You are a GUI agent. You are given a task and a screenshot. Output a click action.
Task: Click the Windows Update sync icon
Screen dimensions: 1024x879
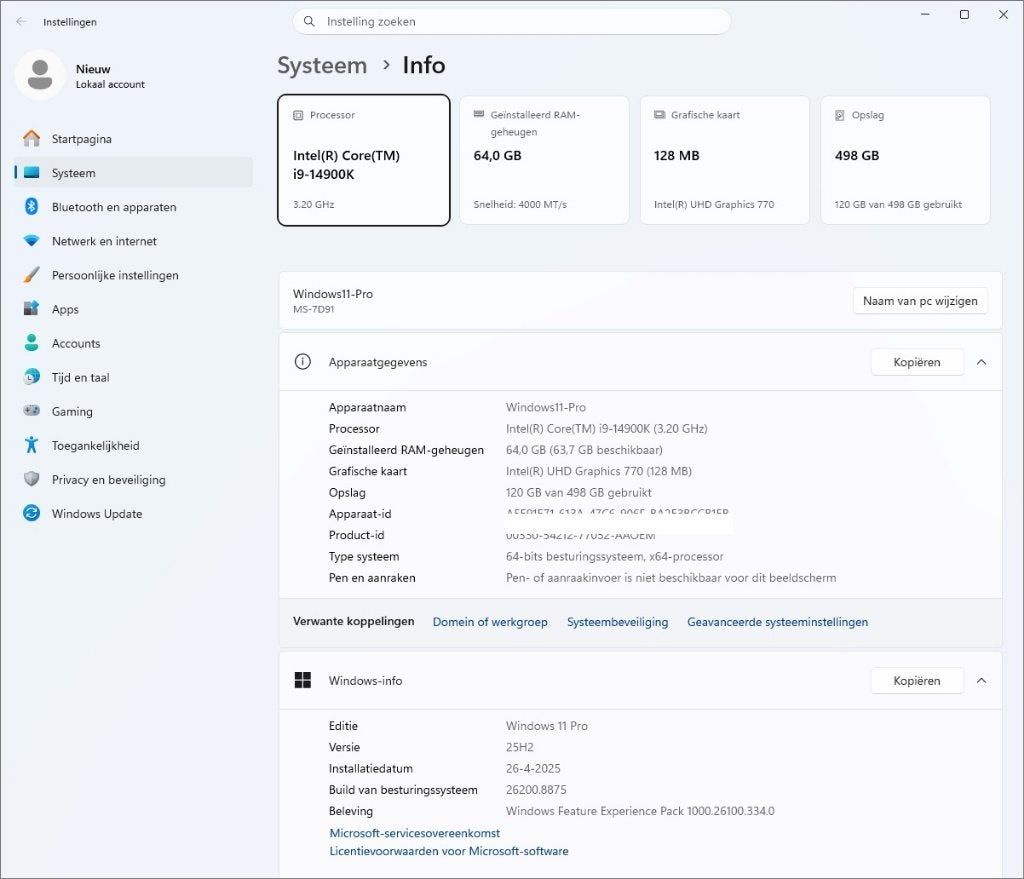point(31,513)
